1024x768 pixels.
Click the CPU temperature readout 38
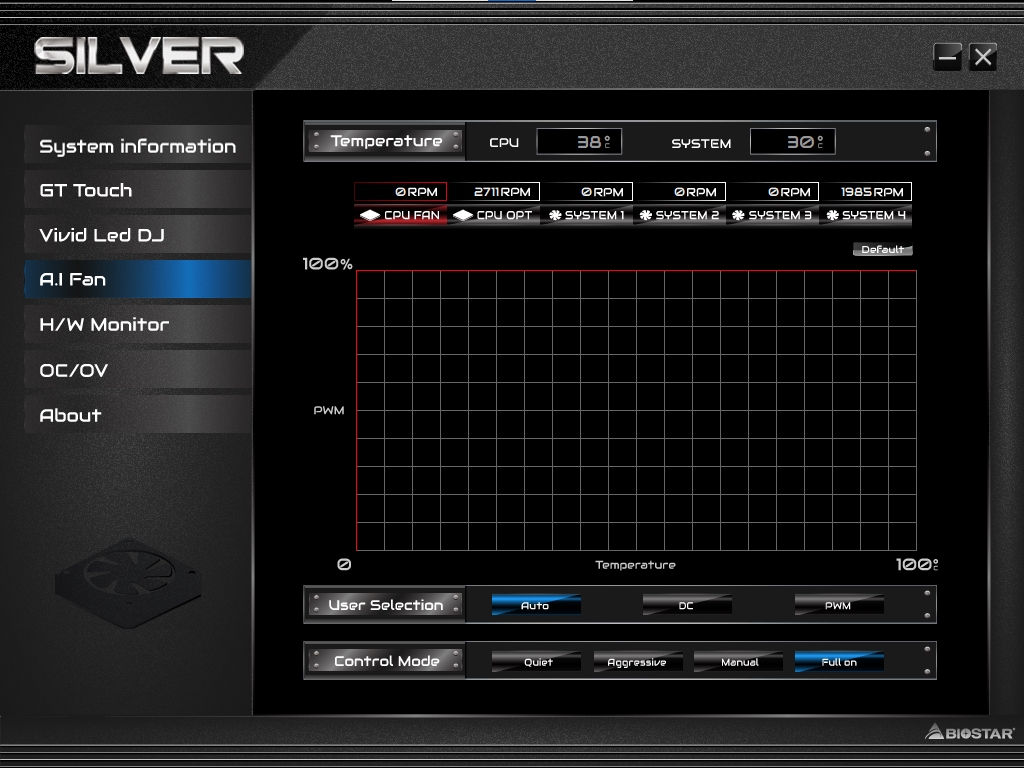pyautogui.click(x=579, y=142)
